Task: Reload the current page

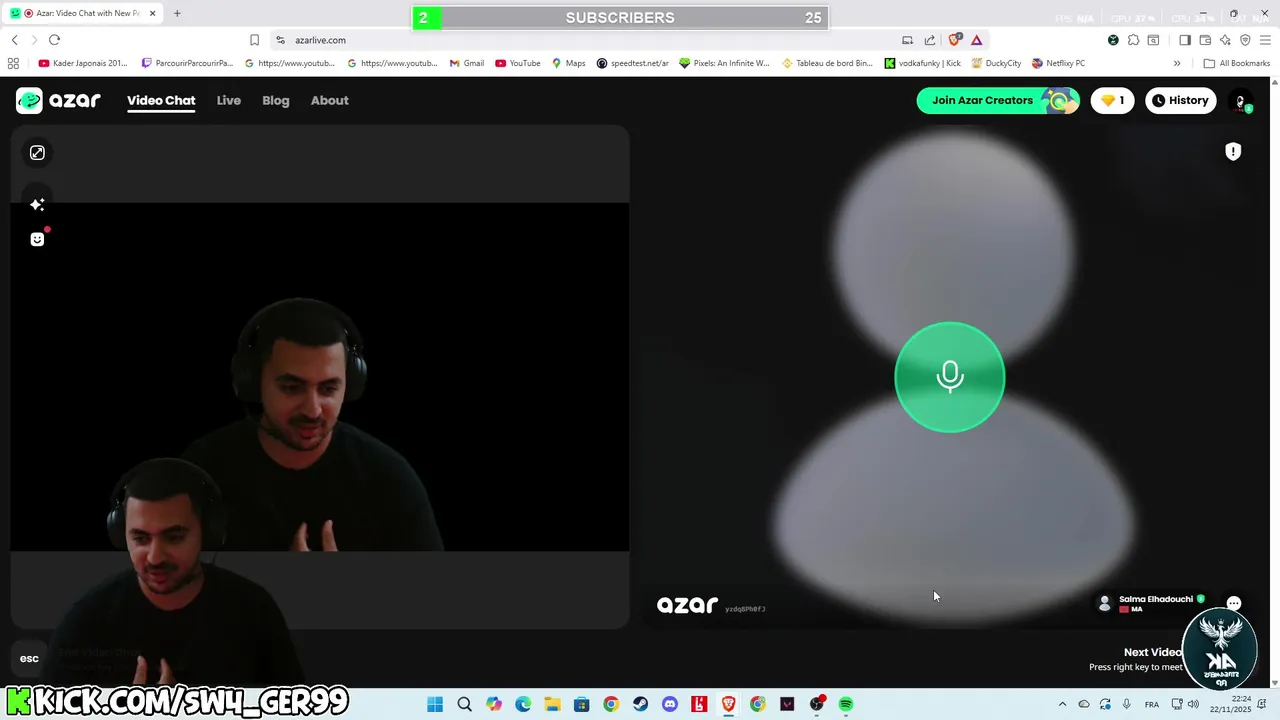Action: pyautogui.click(x=54, y=40)
